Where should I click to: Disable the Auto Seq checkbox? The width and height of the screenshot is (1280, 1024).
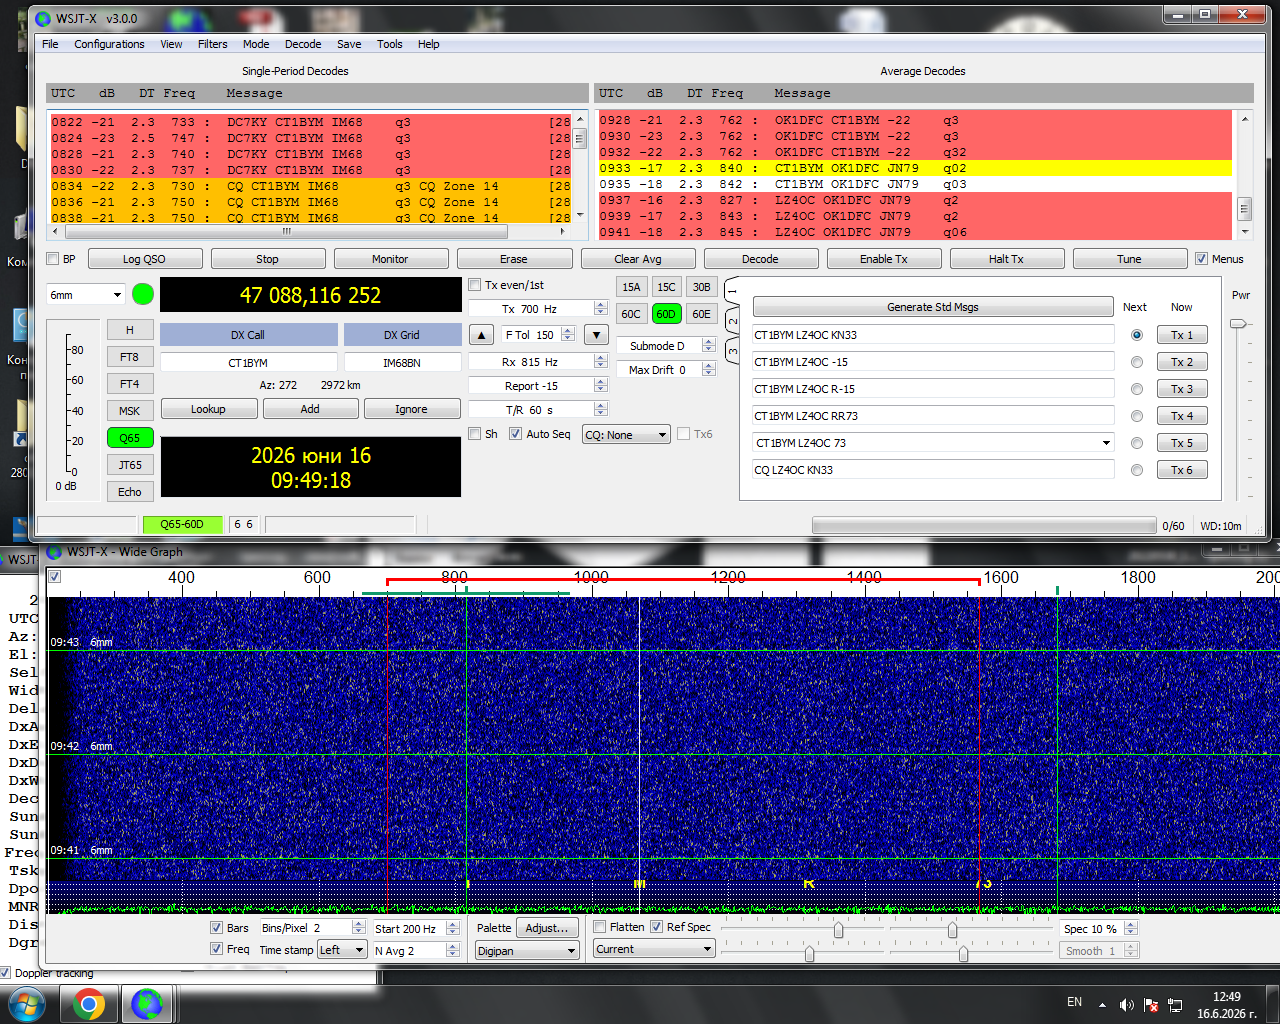(x=515, y=434)
